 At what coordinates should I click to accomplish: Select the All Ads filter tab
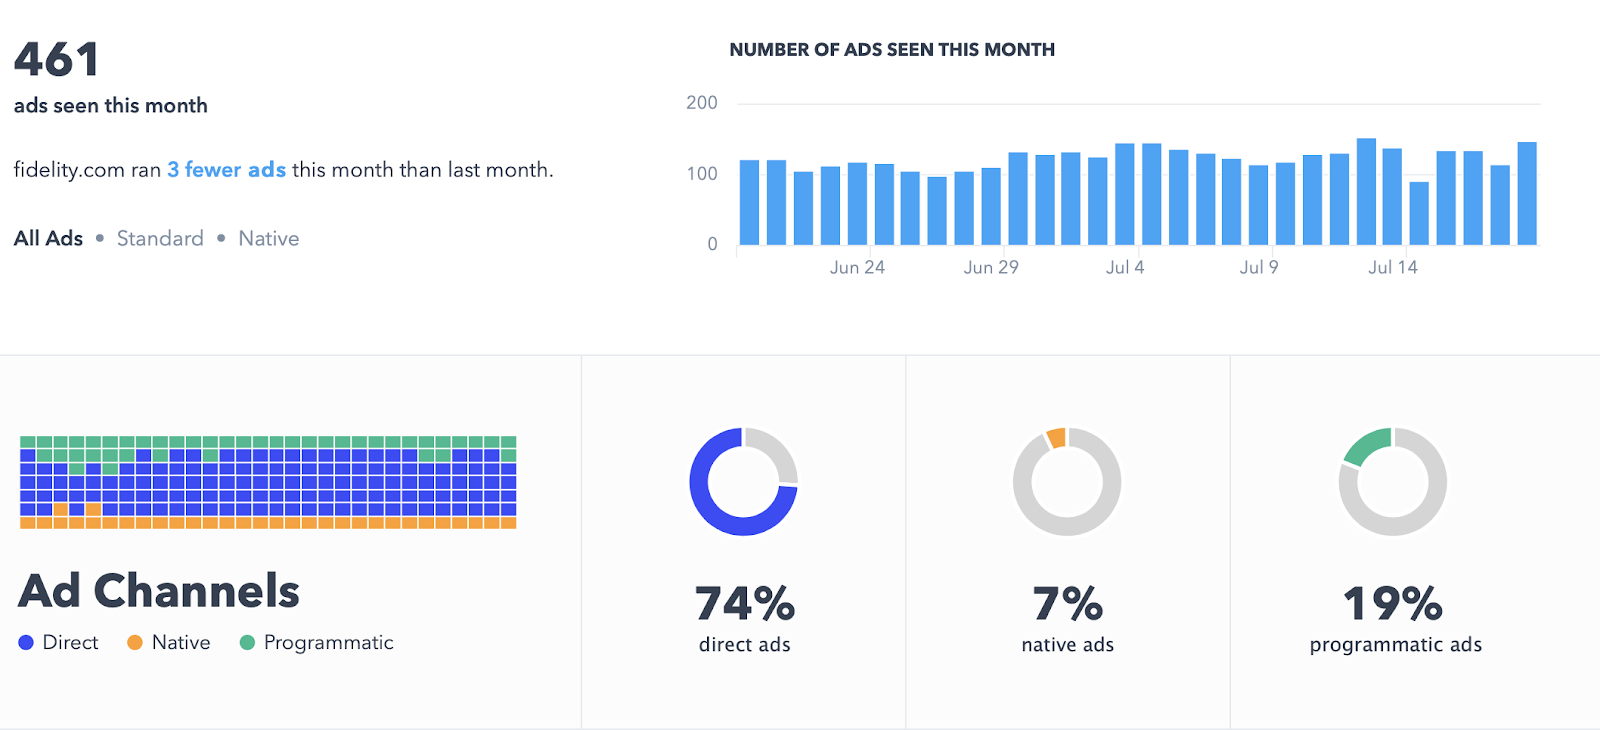(48, 238)
